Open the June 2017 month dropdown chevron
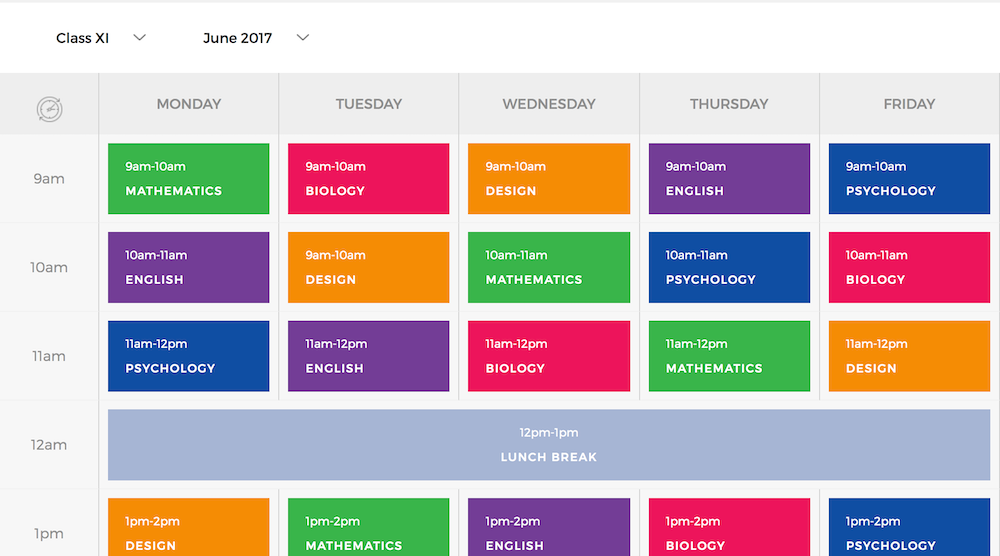This screenshot has height=556, width=1000. pos(303,38)
